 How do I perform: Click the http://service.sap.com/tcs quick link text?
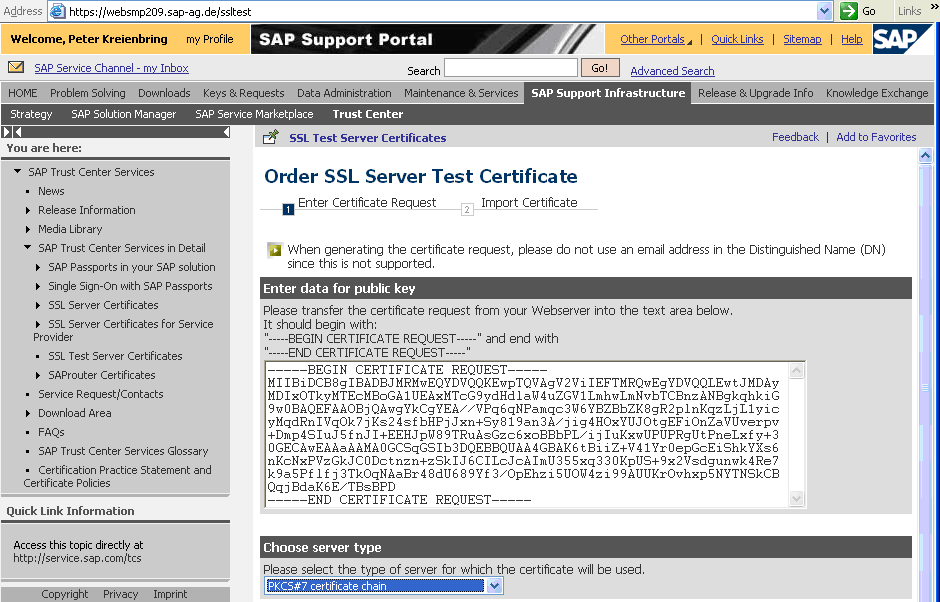(77, 558)
